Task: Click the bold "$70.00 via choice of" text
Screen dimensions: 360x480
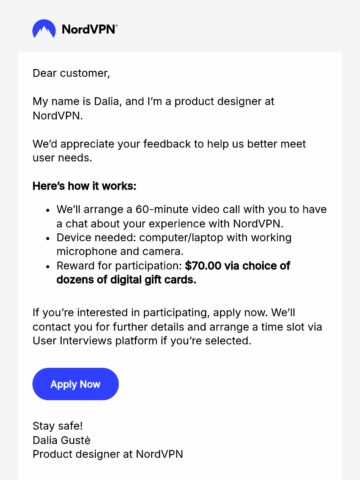Action: tap(238, 266)
